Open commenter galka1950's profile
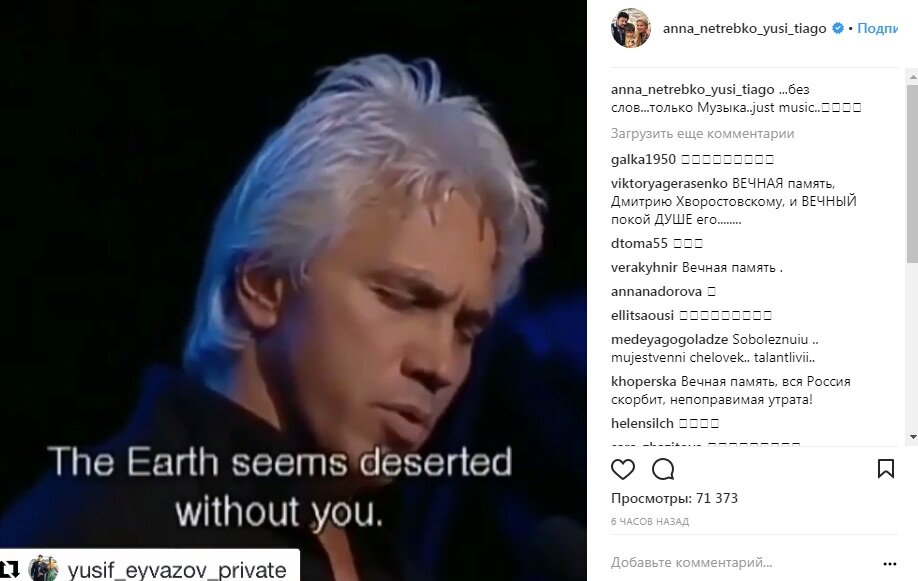 (x=643, y=159)
